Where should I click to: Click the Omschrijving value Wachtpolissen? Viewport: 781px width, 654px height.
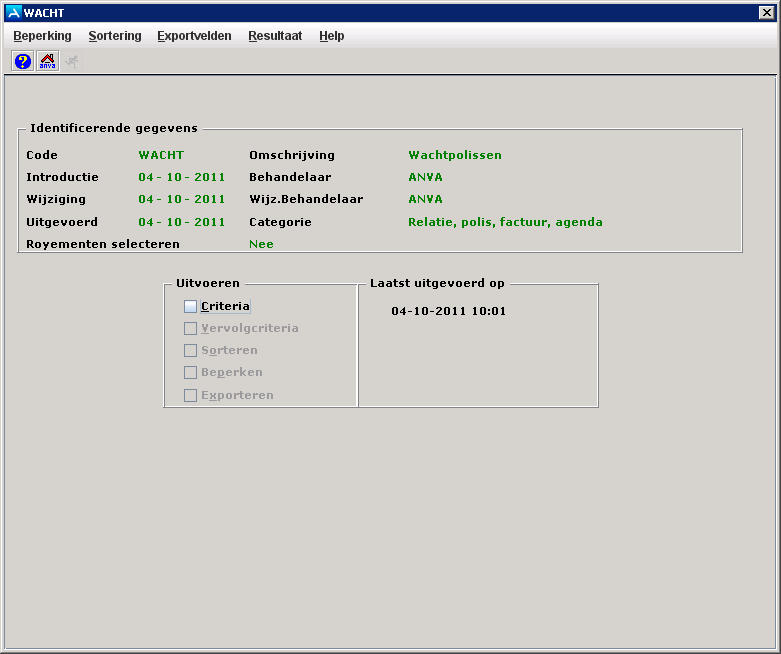(455, 155)
